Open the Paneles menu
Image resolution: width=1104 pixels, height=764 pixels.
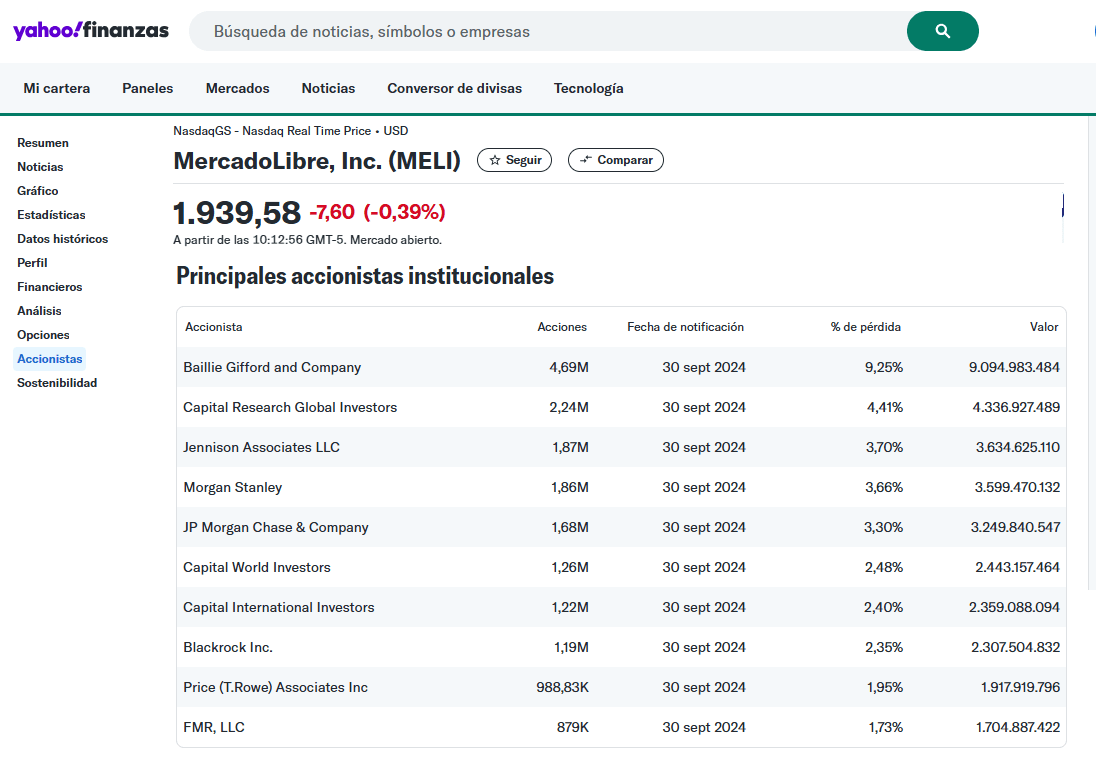click(147, 88)
